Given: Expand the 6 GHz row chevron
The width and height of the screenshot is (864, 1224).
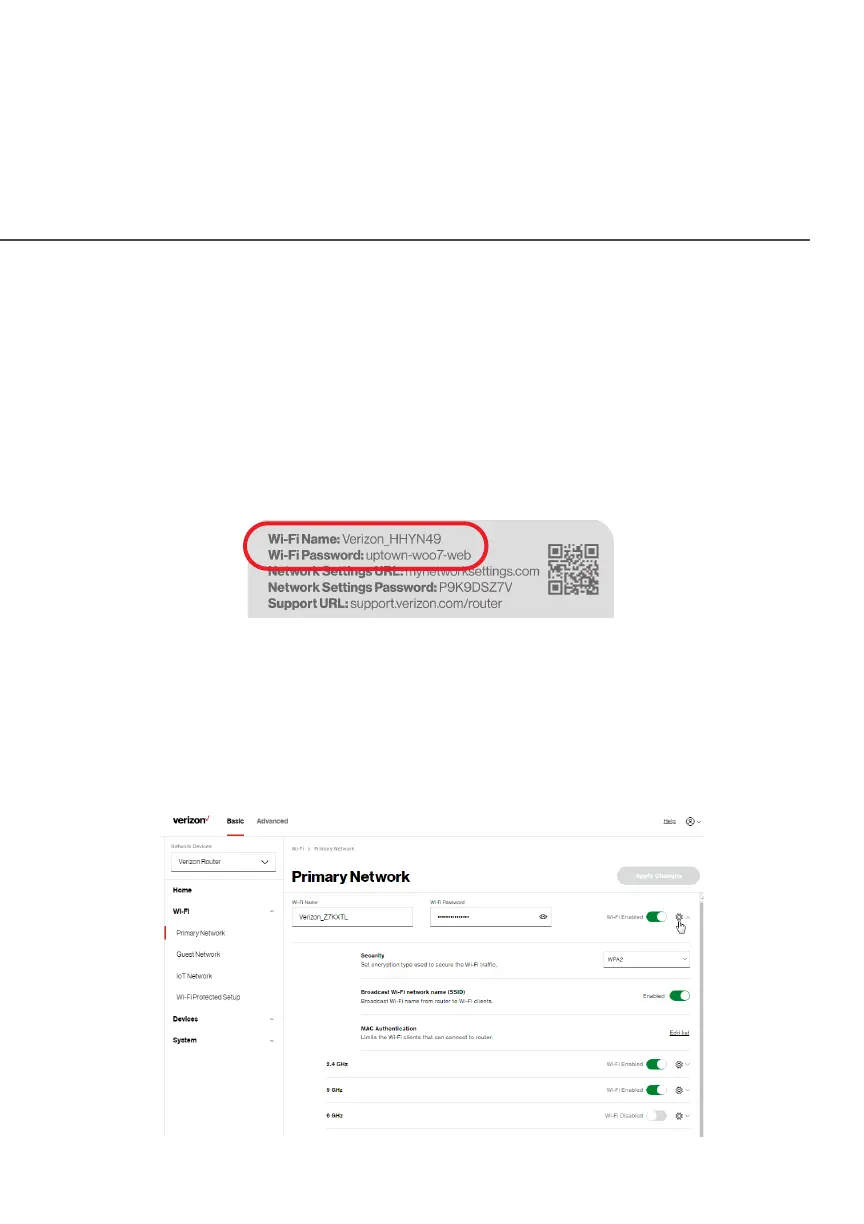Looking at the screenshot, I should point(689,1115).
